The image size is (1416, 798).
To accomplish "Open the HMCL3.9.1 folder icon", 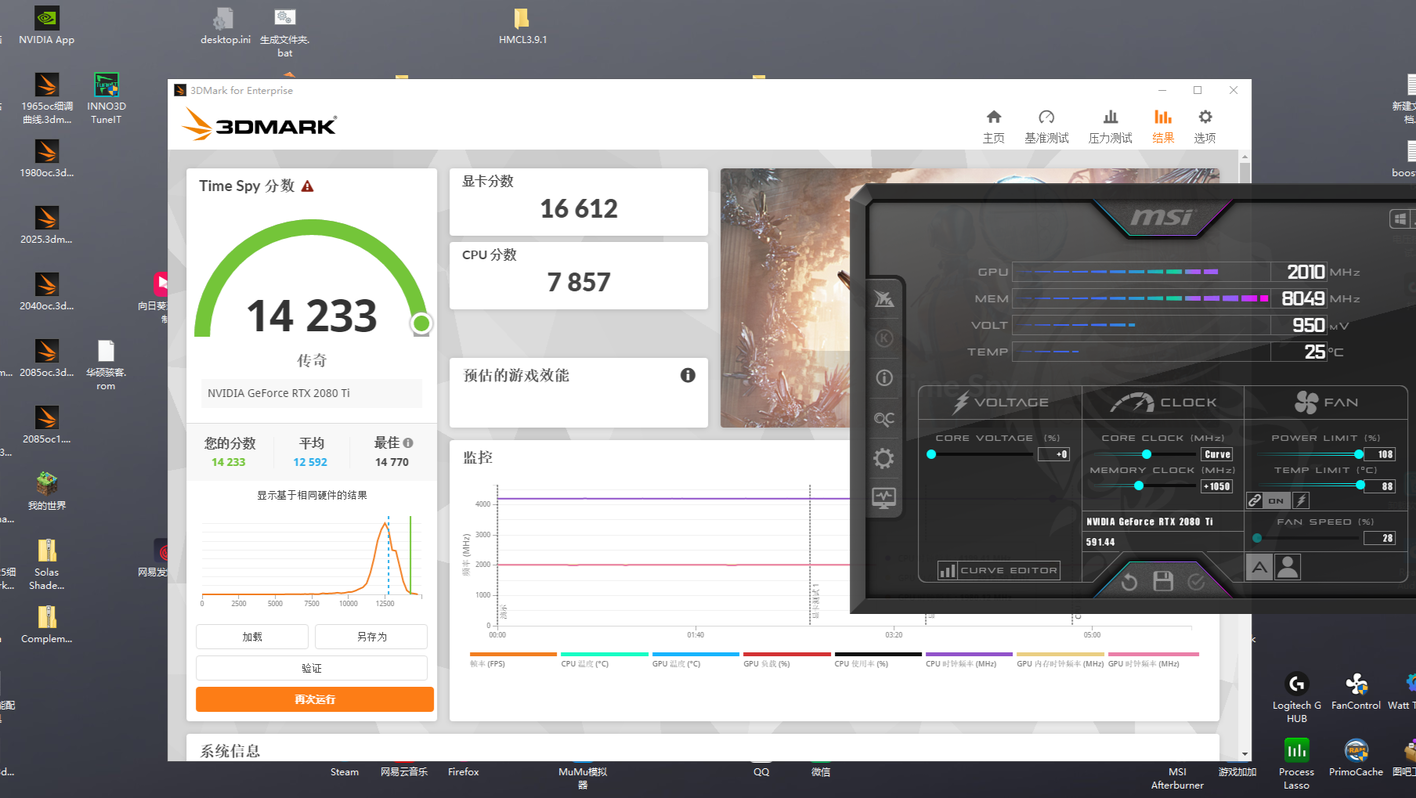I will point(522,25).
